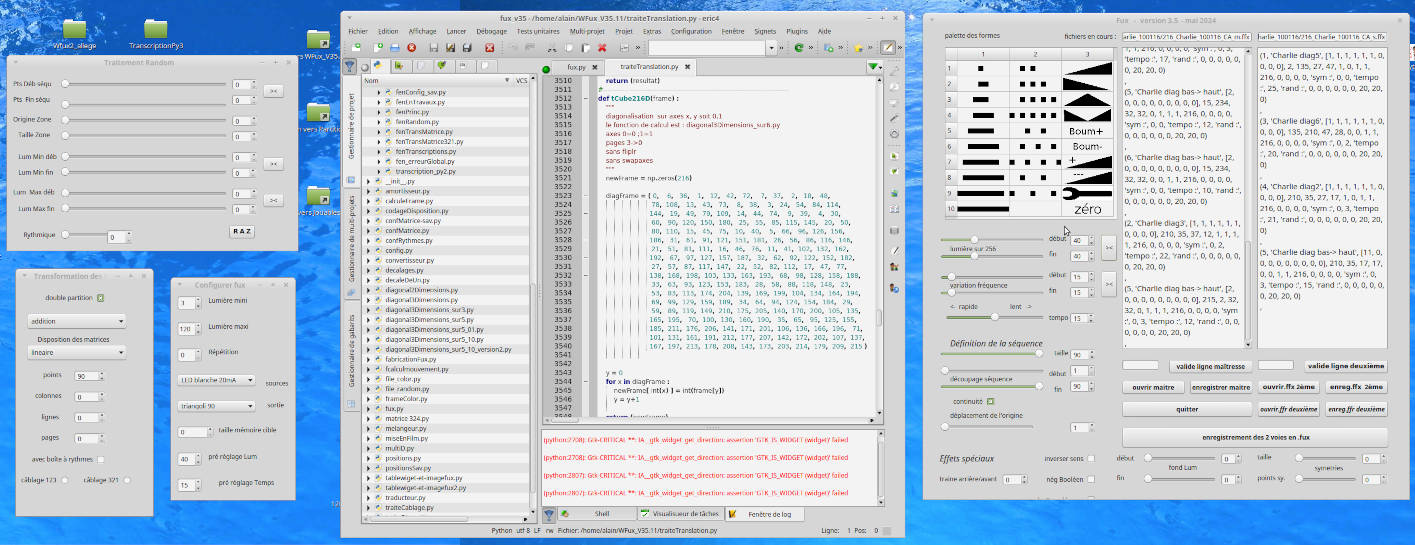Select the câblage 321 radio button
The image size is (1415, 545).
pyautogui.click(x=126, y=480)
